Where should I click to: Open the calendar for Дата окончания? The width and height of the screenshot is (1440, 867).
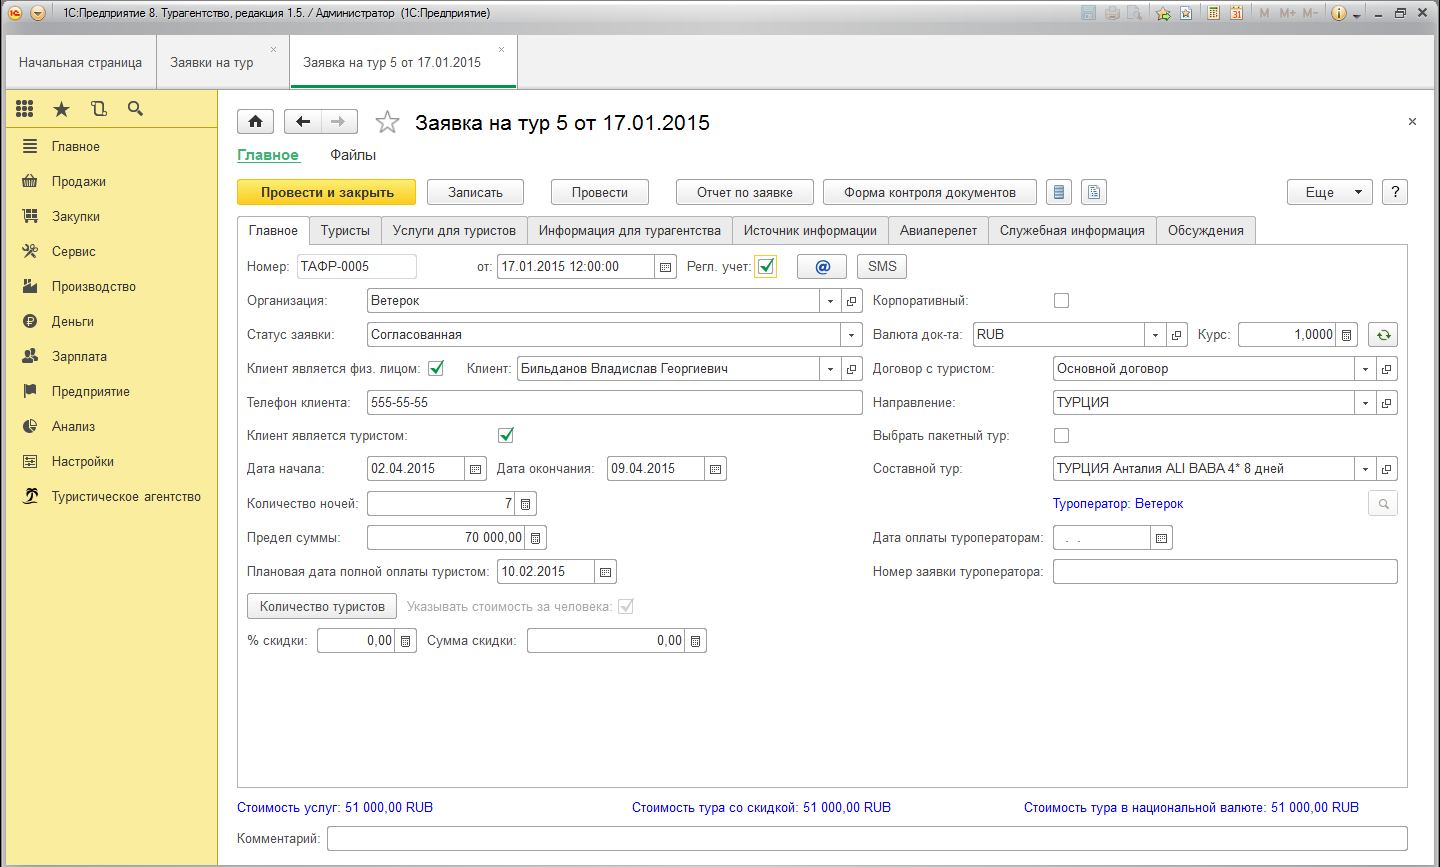[x=716, y=469]
